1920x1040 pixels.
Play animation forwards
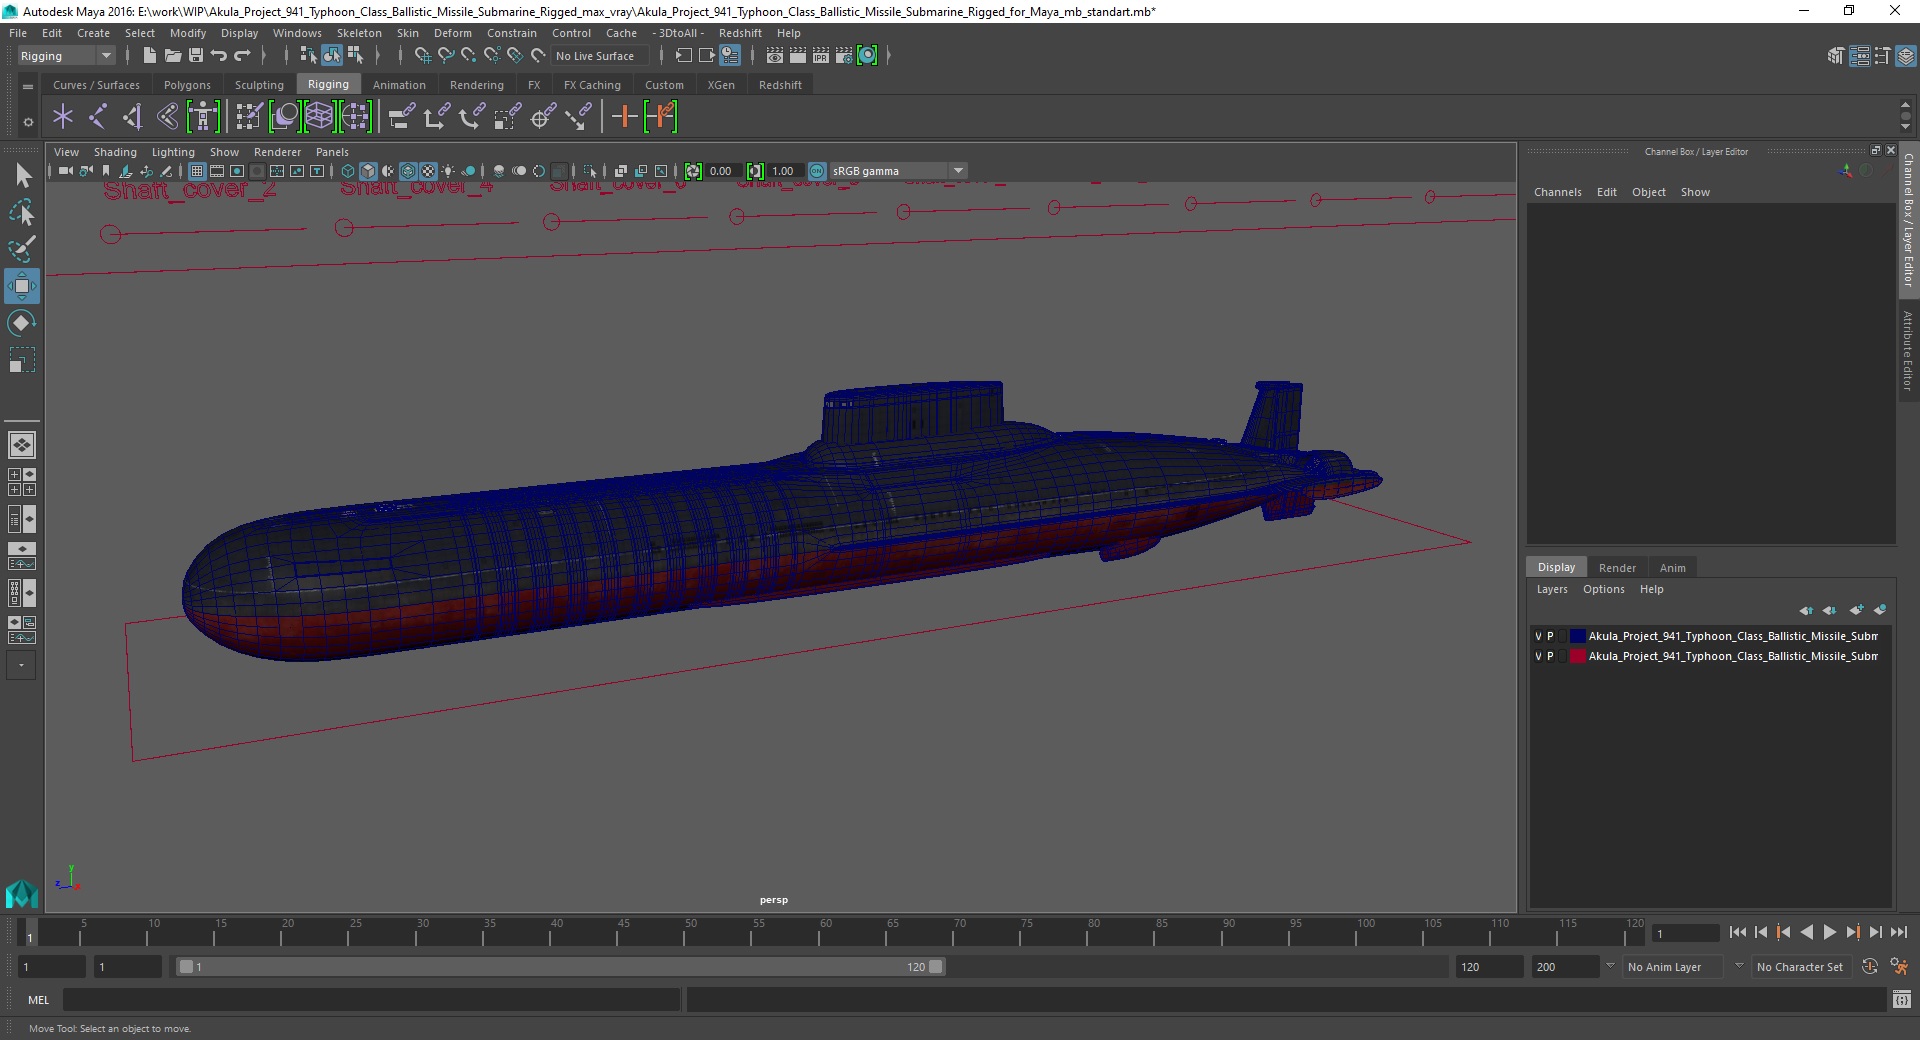tap(1829, 932)
